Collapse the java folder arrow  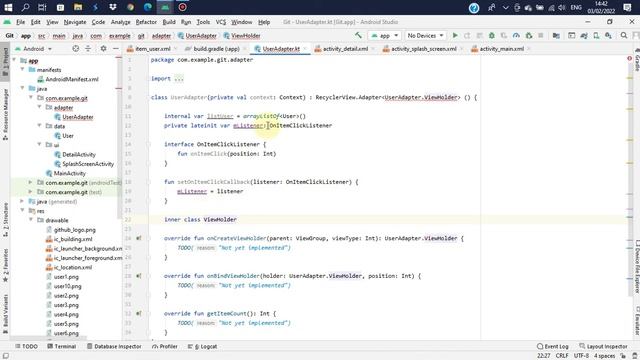(x=22, y=89)
